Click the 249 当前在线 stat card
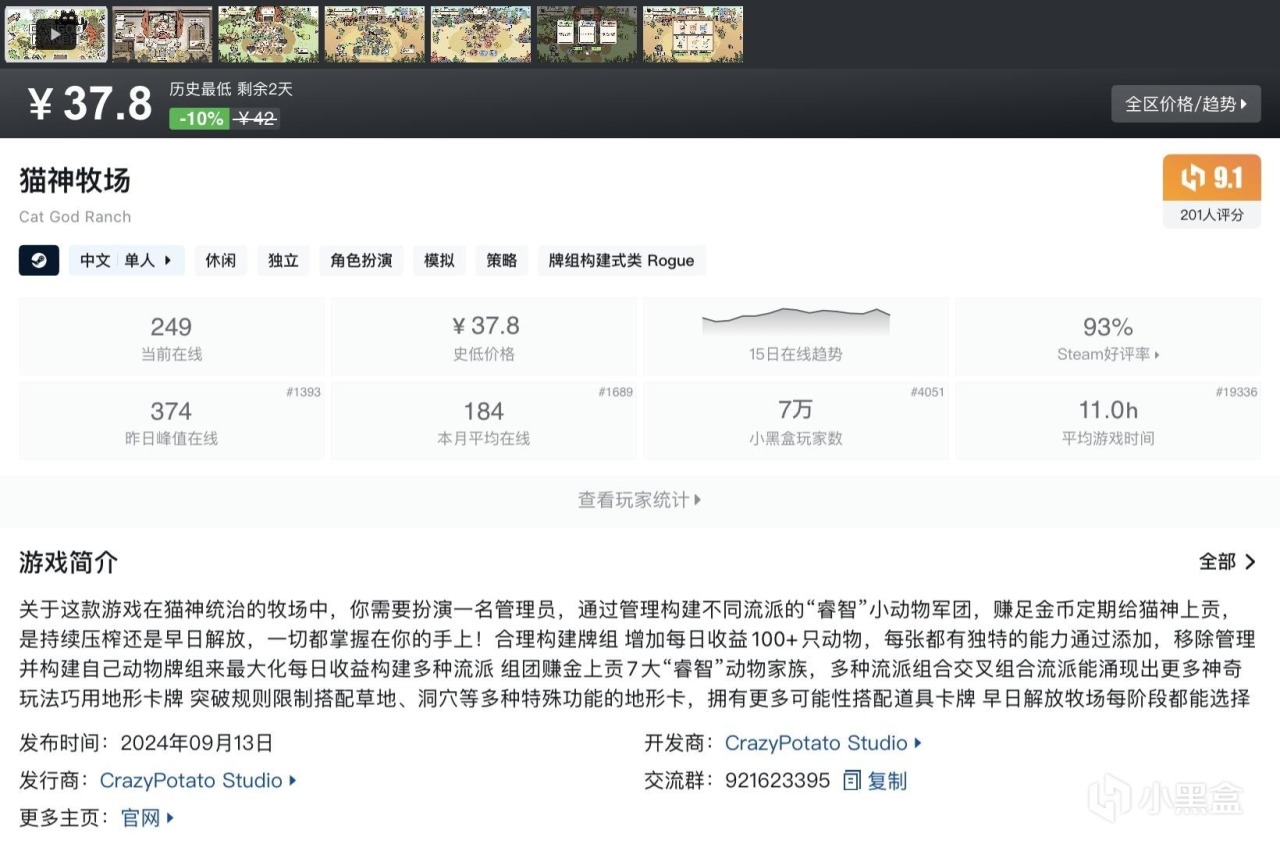 tap(171, 337)
